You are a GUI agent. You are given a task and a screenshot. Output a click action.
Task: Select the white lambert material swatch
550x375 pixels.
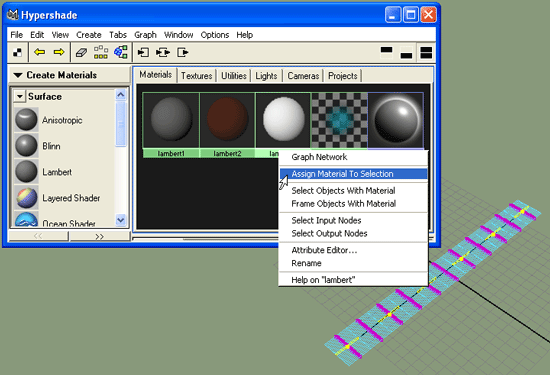283,120
